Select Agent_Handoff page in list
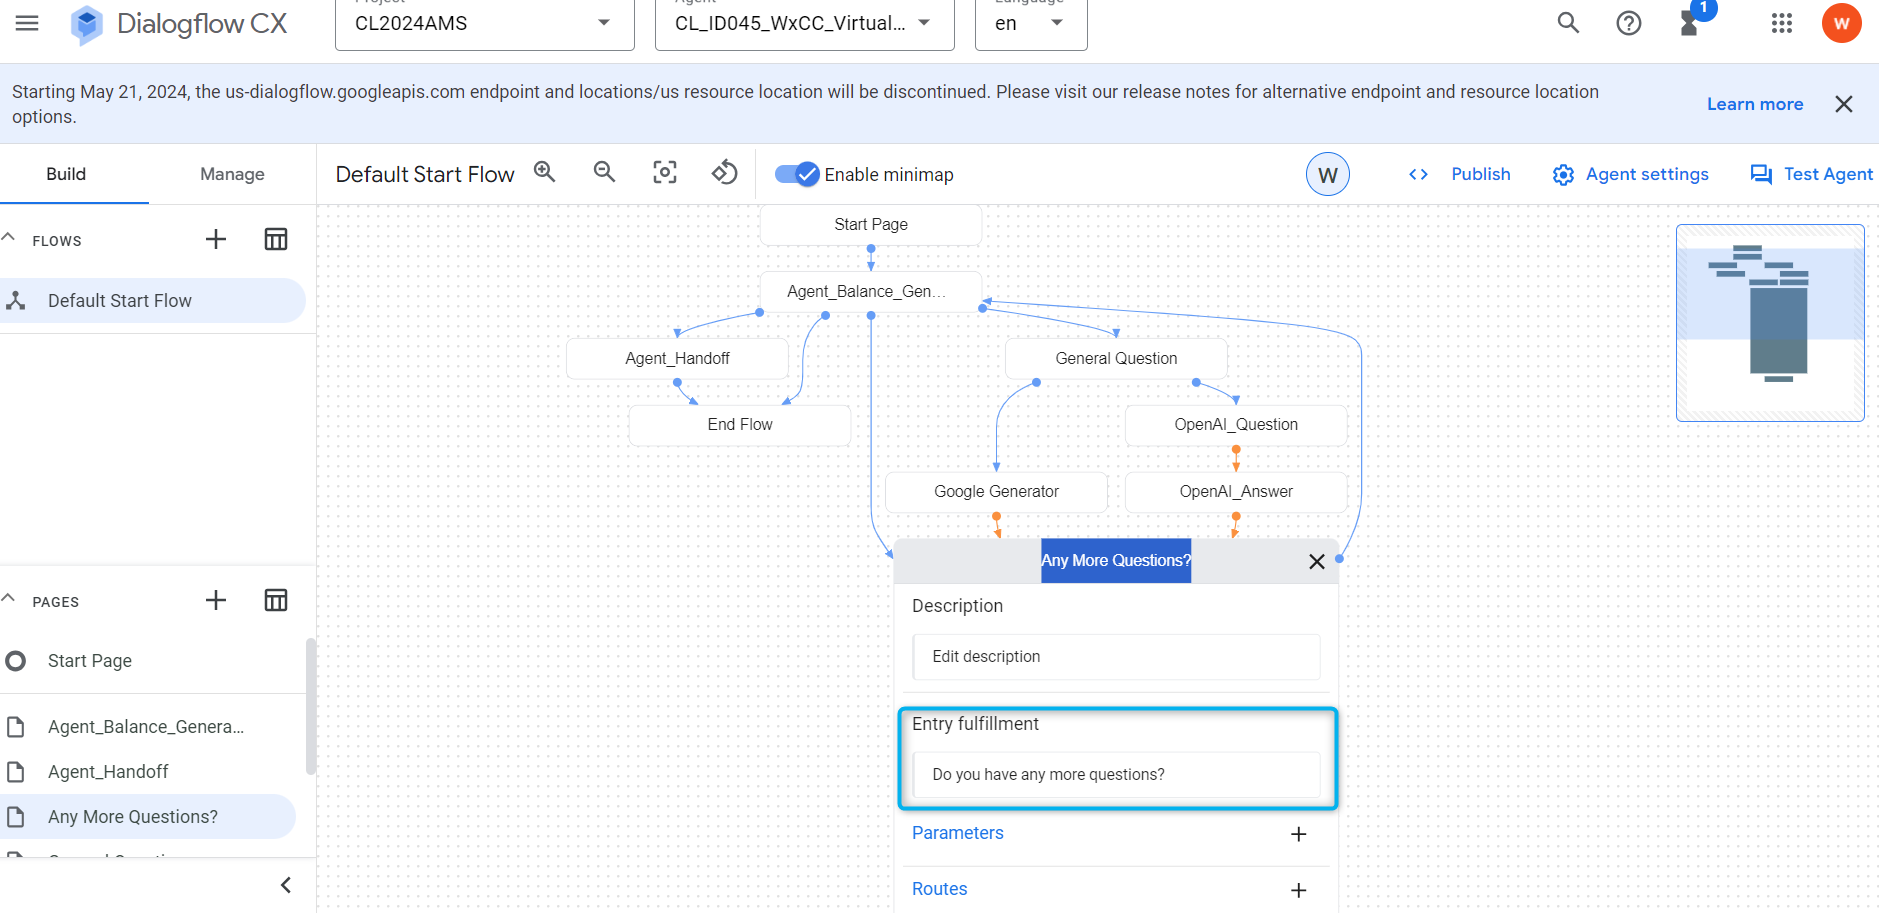This screenshot has width=1879, height=913. tap(150, 772)
